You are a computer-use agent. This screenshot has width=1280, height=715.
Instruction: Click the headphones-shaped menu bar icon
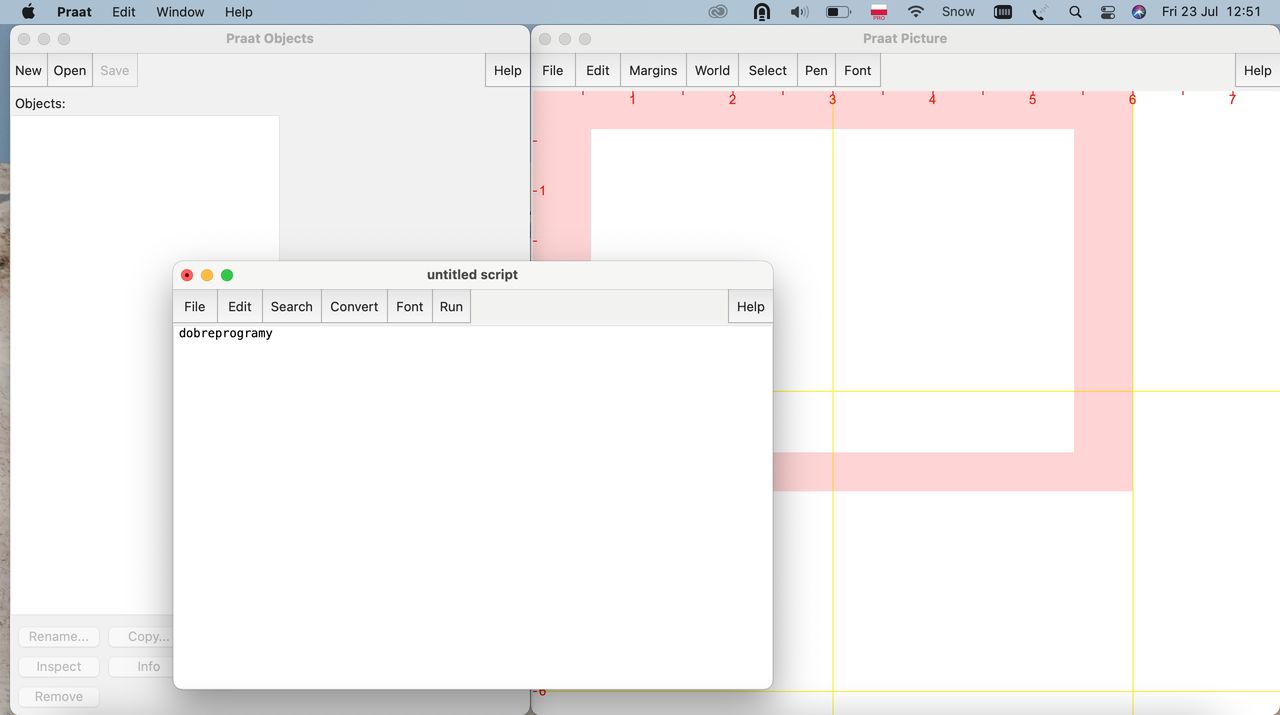pos(761,12)
